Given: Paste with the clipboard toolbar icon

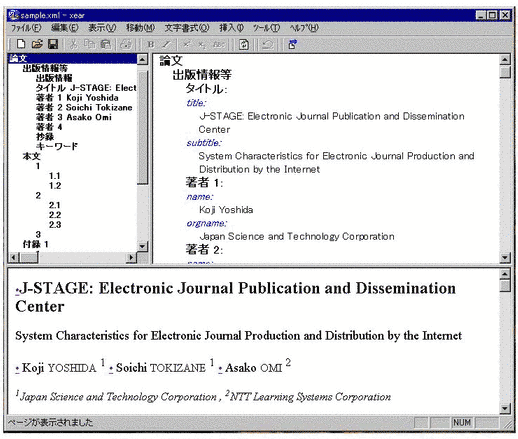Looking at the screenshot, I should (x=105, y=44).
